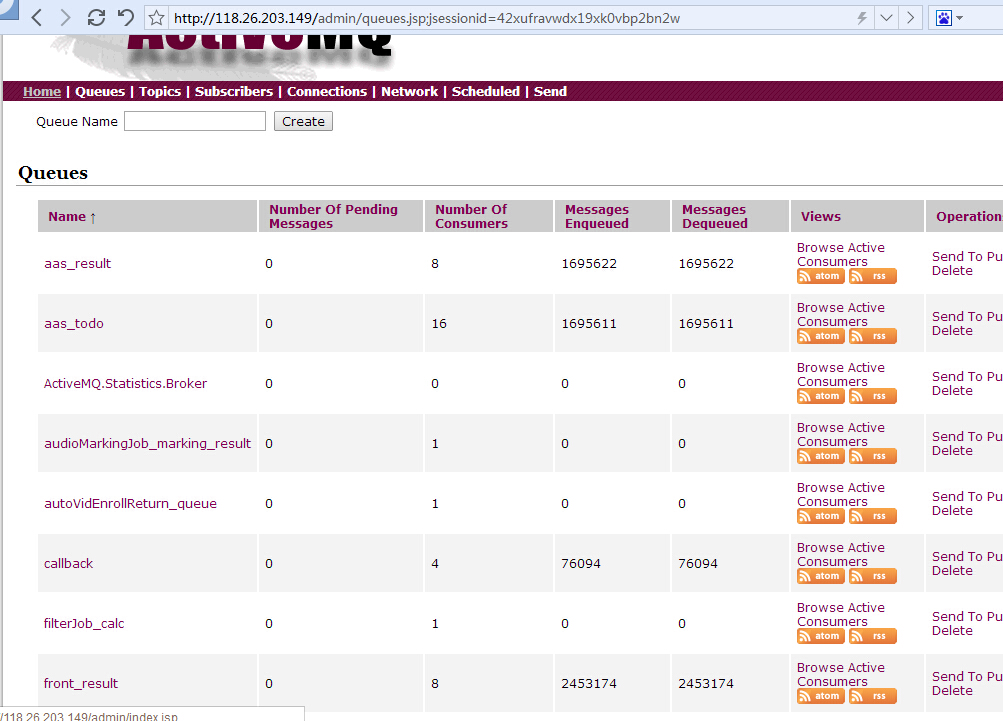Browse Active Consumers for callback
This screenshot has height=721, width=1003.
pyautogui.click(x=841, y=554)
